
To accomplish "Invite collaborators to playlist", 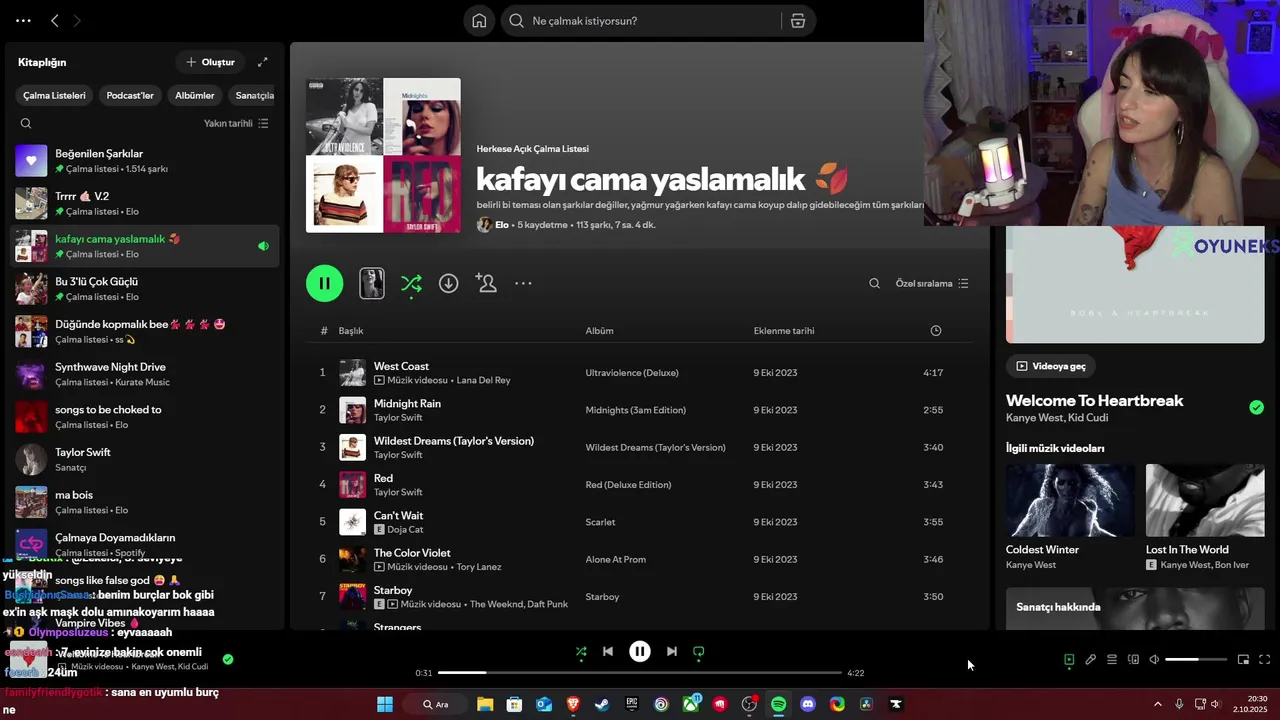I will (x=486, y=283).
